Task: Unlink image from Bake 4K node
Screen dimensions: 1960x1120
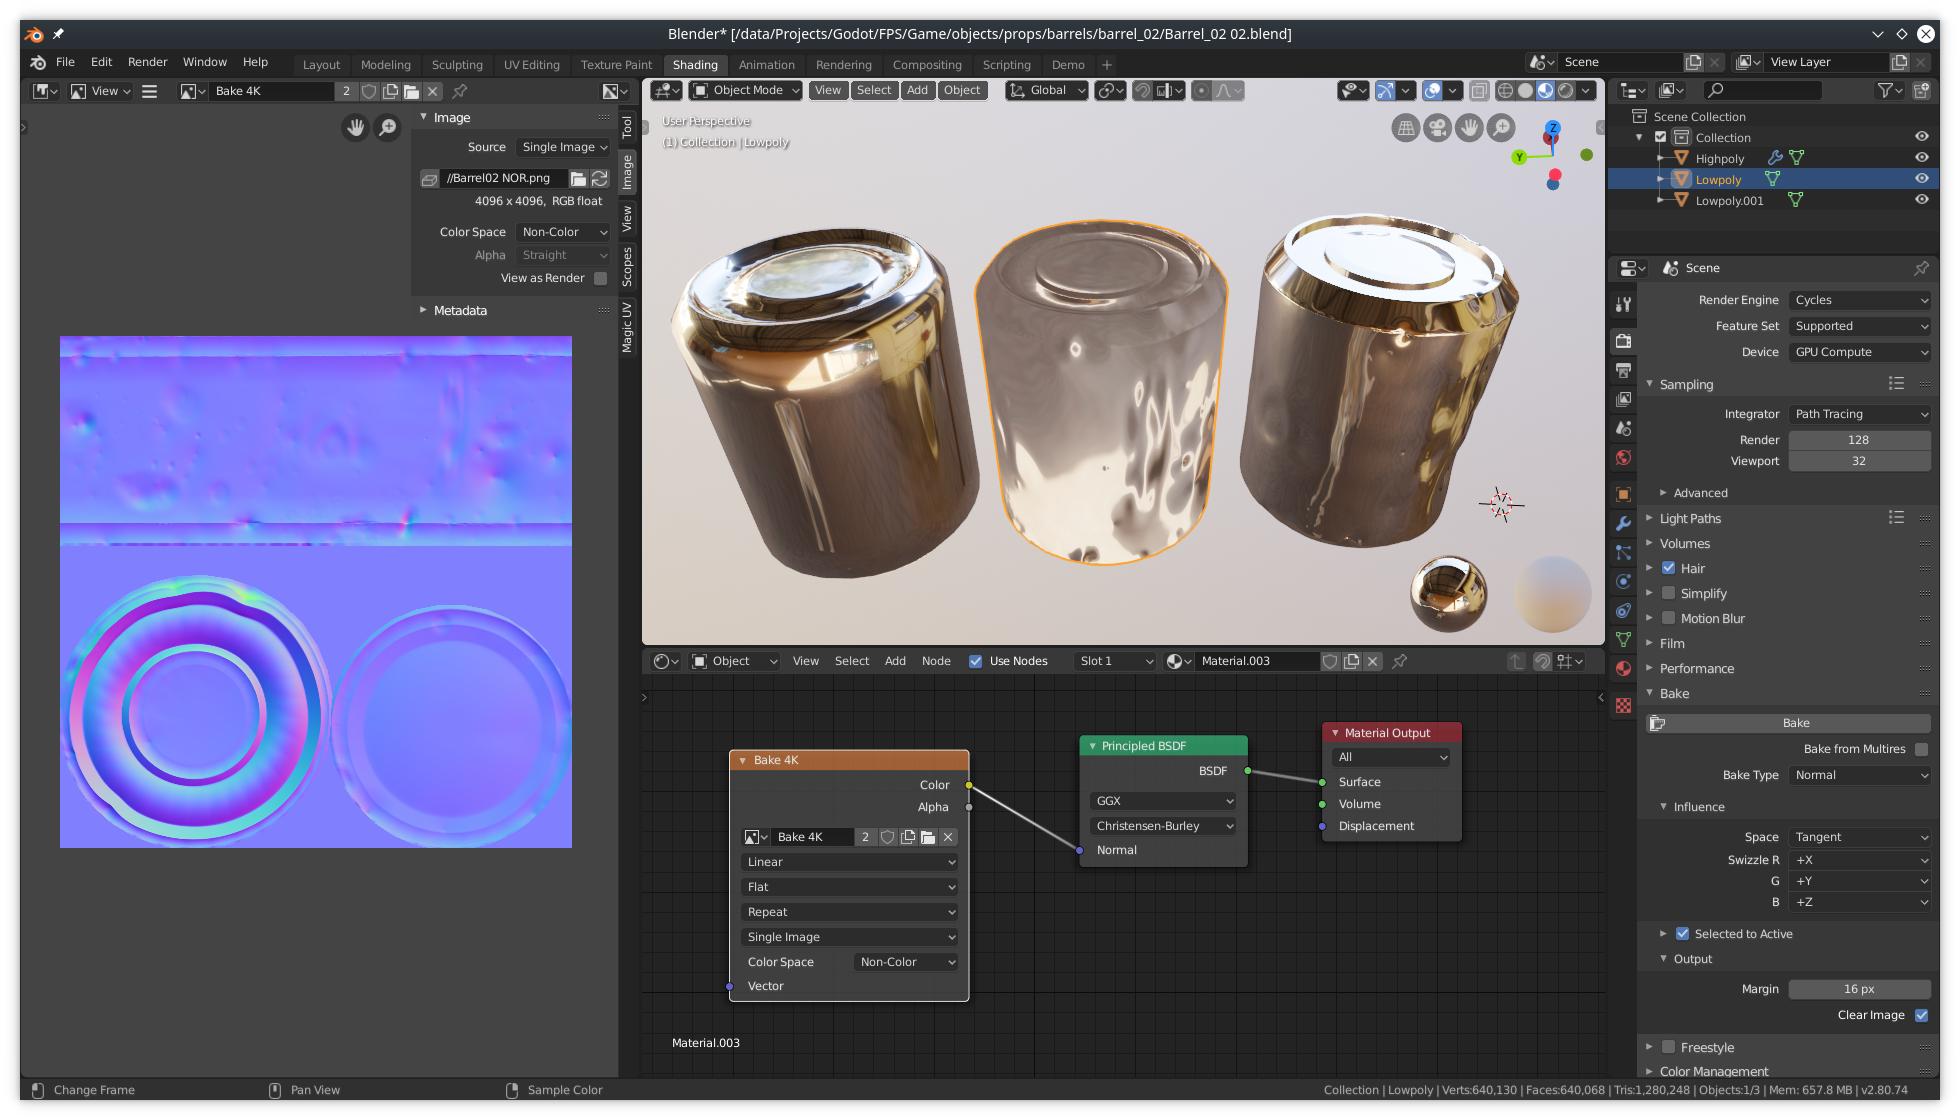Action: pyautogui.click(x=948, y=837)
